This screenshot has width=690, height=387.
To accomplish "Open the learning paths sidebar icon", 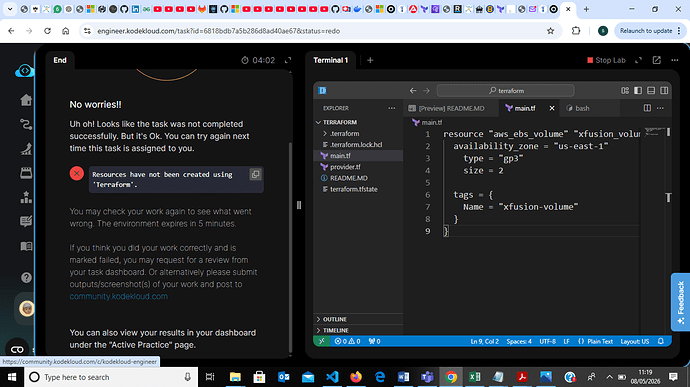I will coord(26,125).
